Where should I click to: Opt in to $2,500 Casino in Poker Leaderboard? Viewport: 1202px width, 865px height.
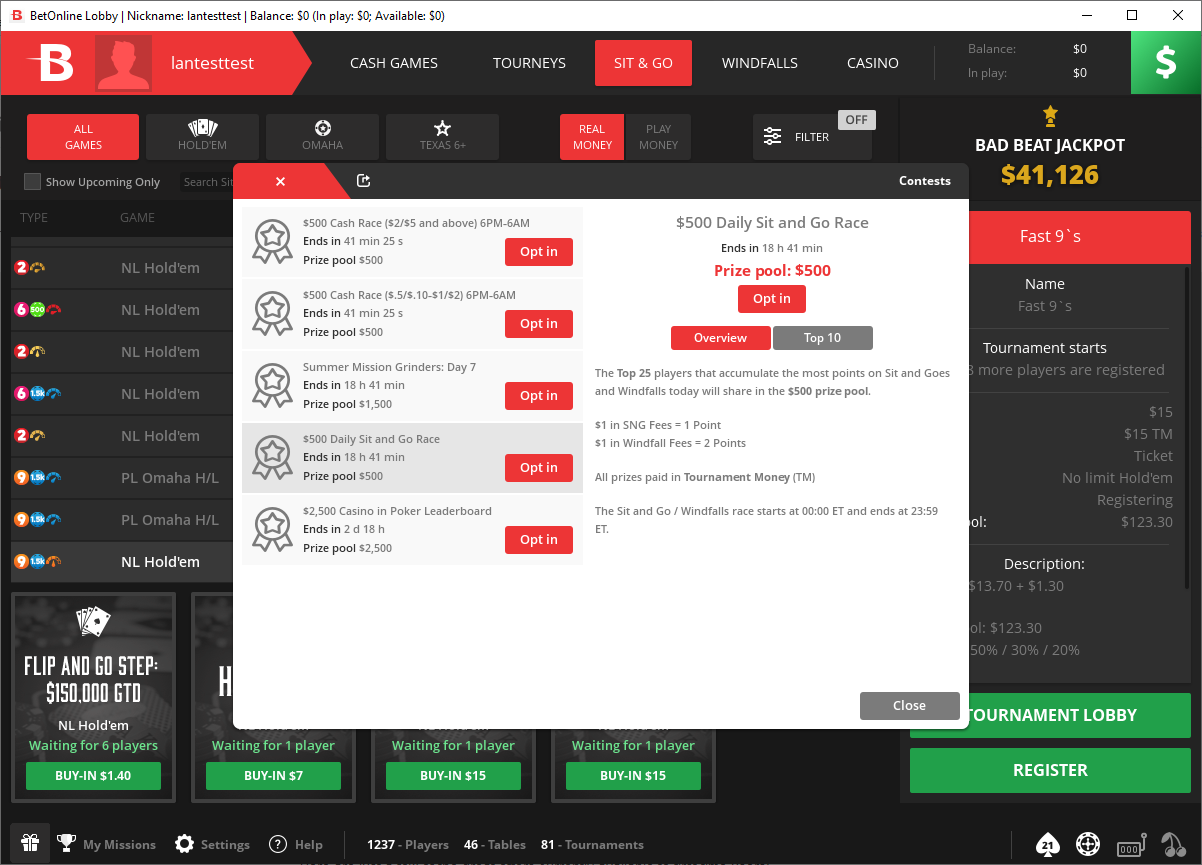coord(539,540)
